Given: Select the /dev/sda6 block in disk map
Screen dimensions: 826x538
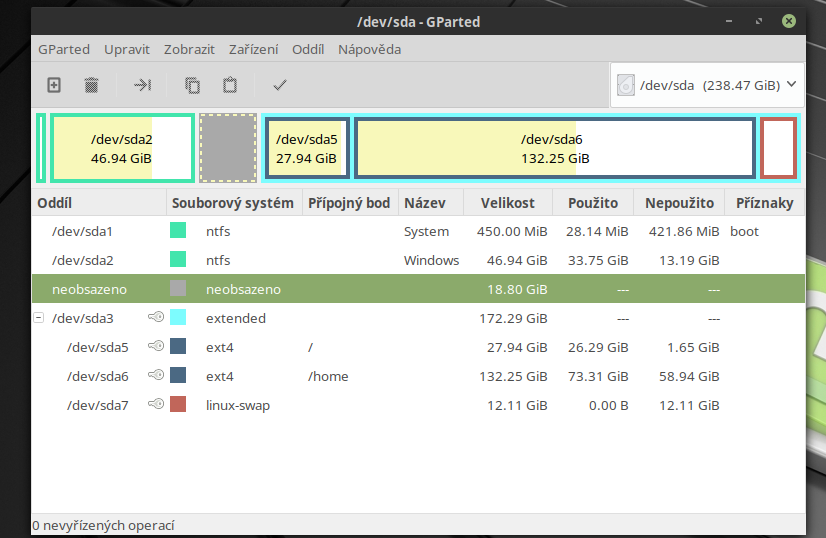Looking at the screenshot, I should pos(554,148).
